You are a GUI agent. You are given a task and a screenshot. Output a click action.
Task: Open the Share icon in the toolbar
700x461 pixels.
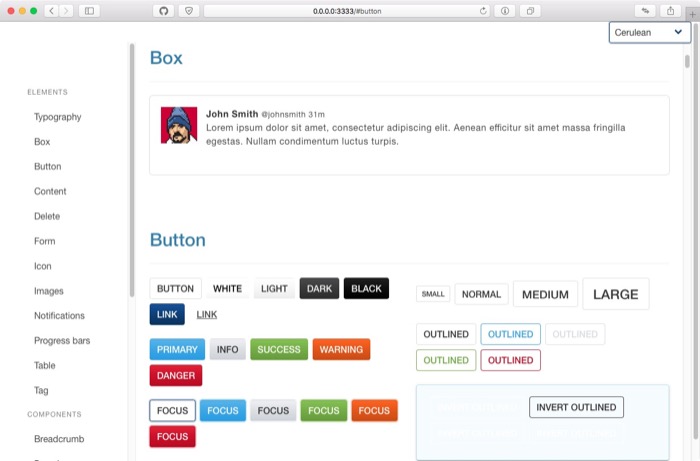pyautogui.click(x=668, y=11)
